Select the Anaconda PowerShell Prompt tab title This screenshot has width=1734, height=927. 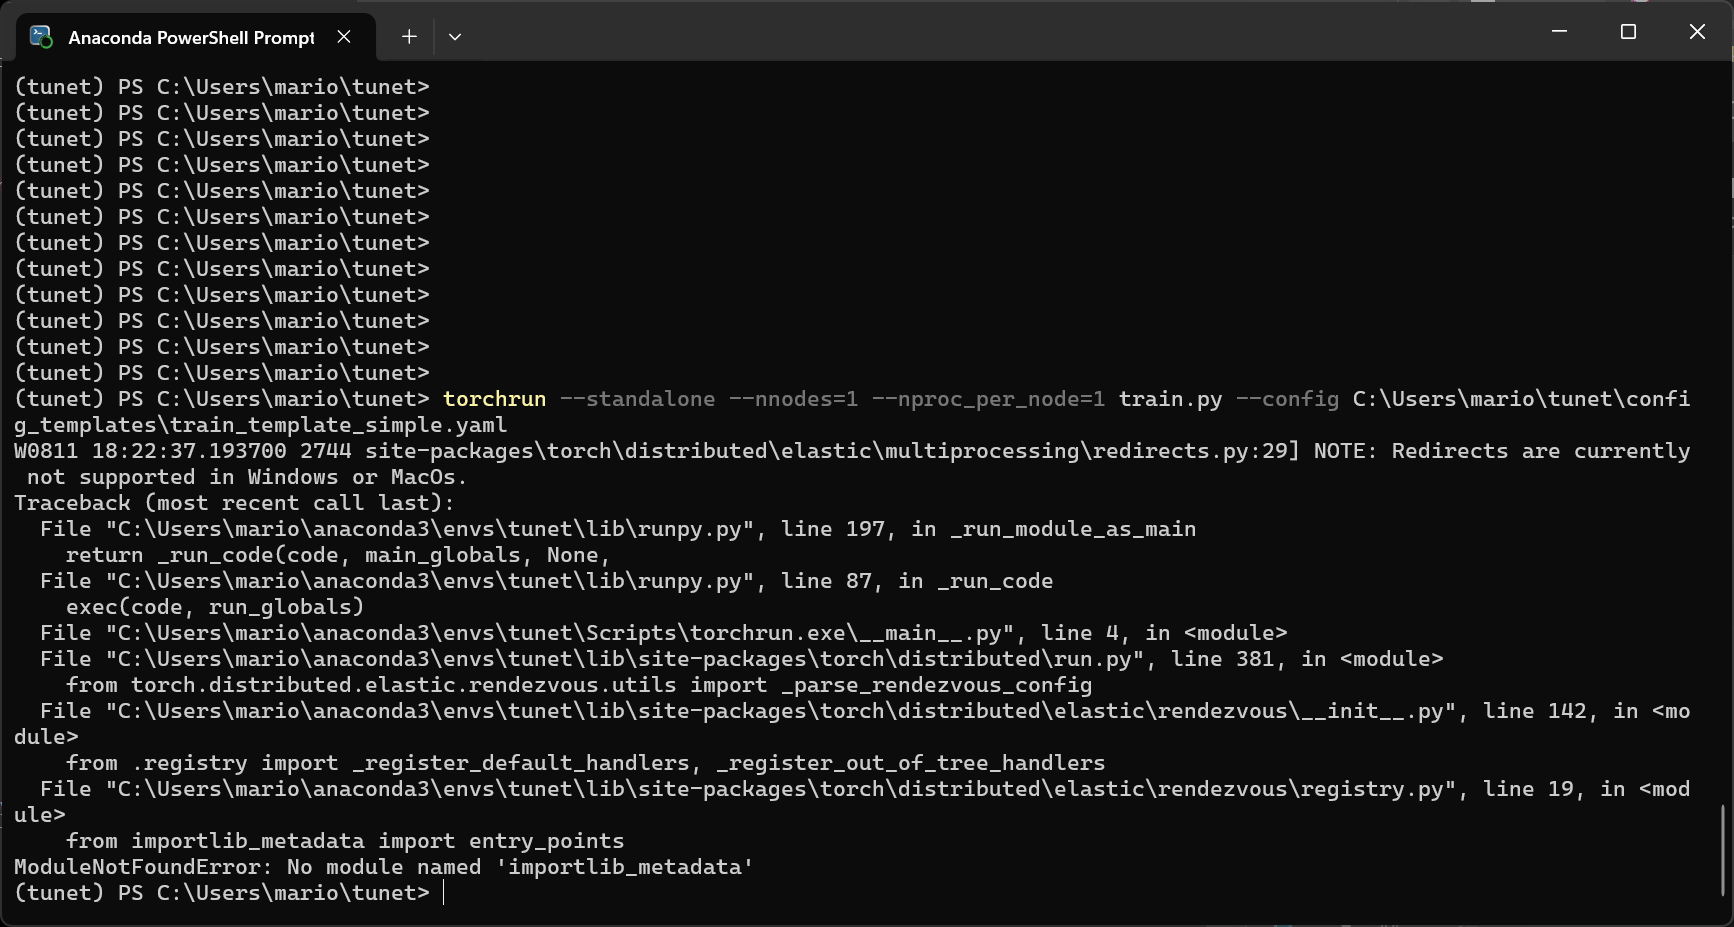click(191, 37)
